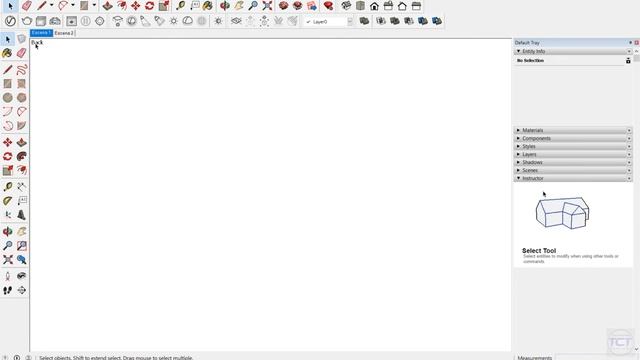Select the Offset tool in top toolbar
This screenshot has height=360, width=640.
click(x=122, y=6)
